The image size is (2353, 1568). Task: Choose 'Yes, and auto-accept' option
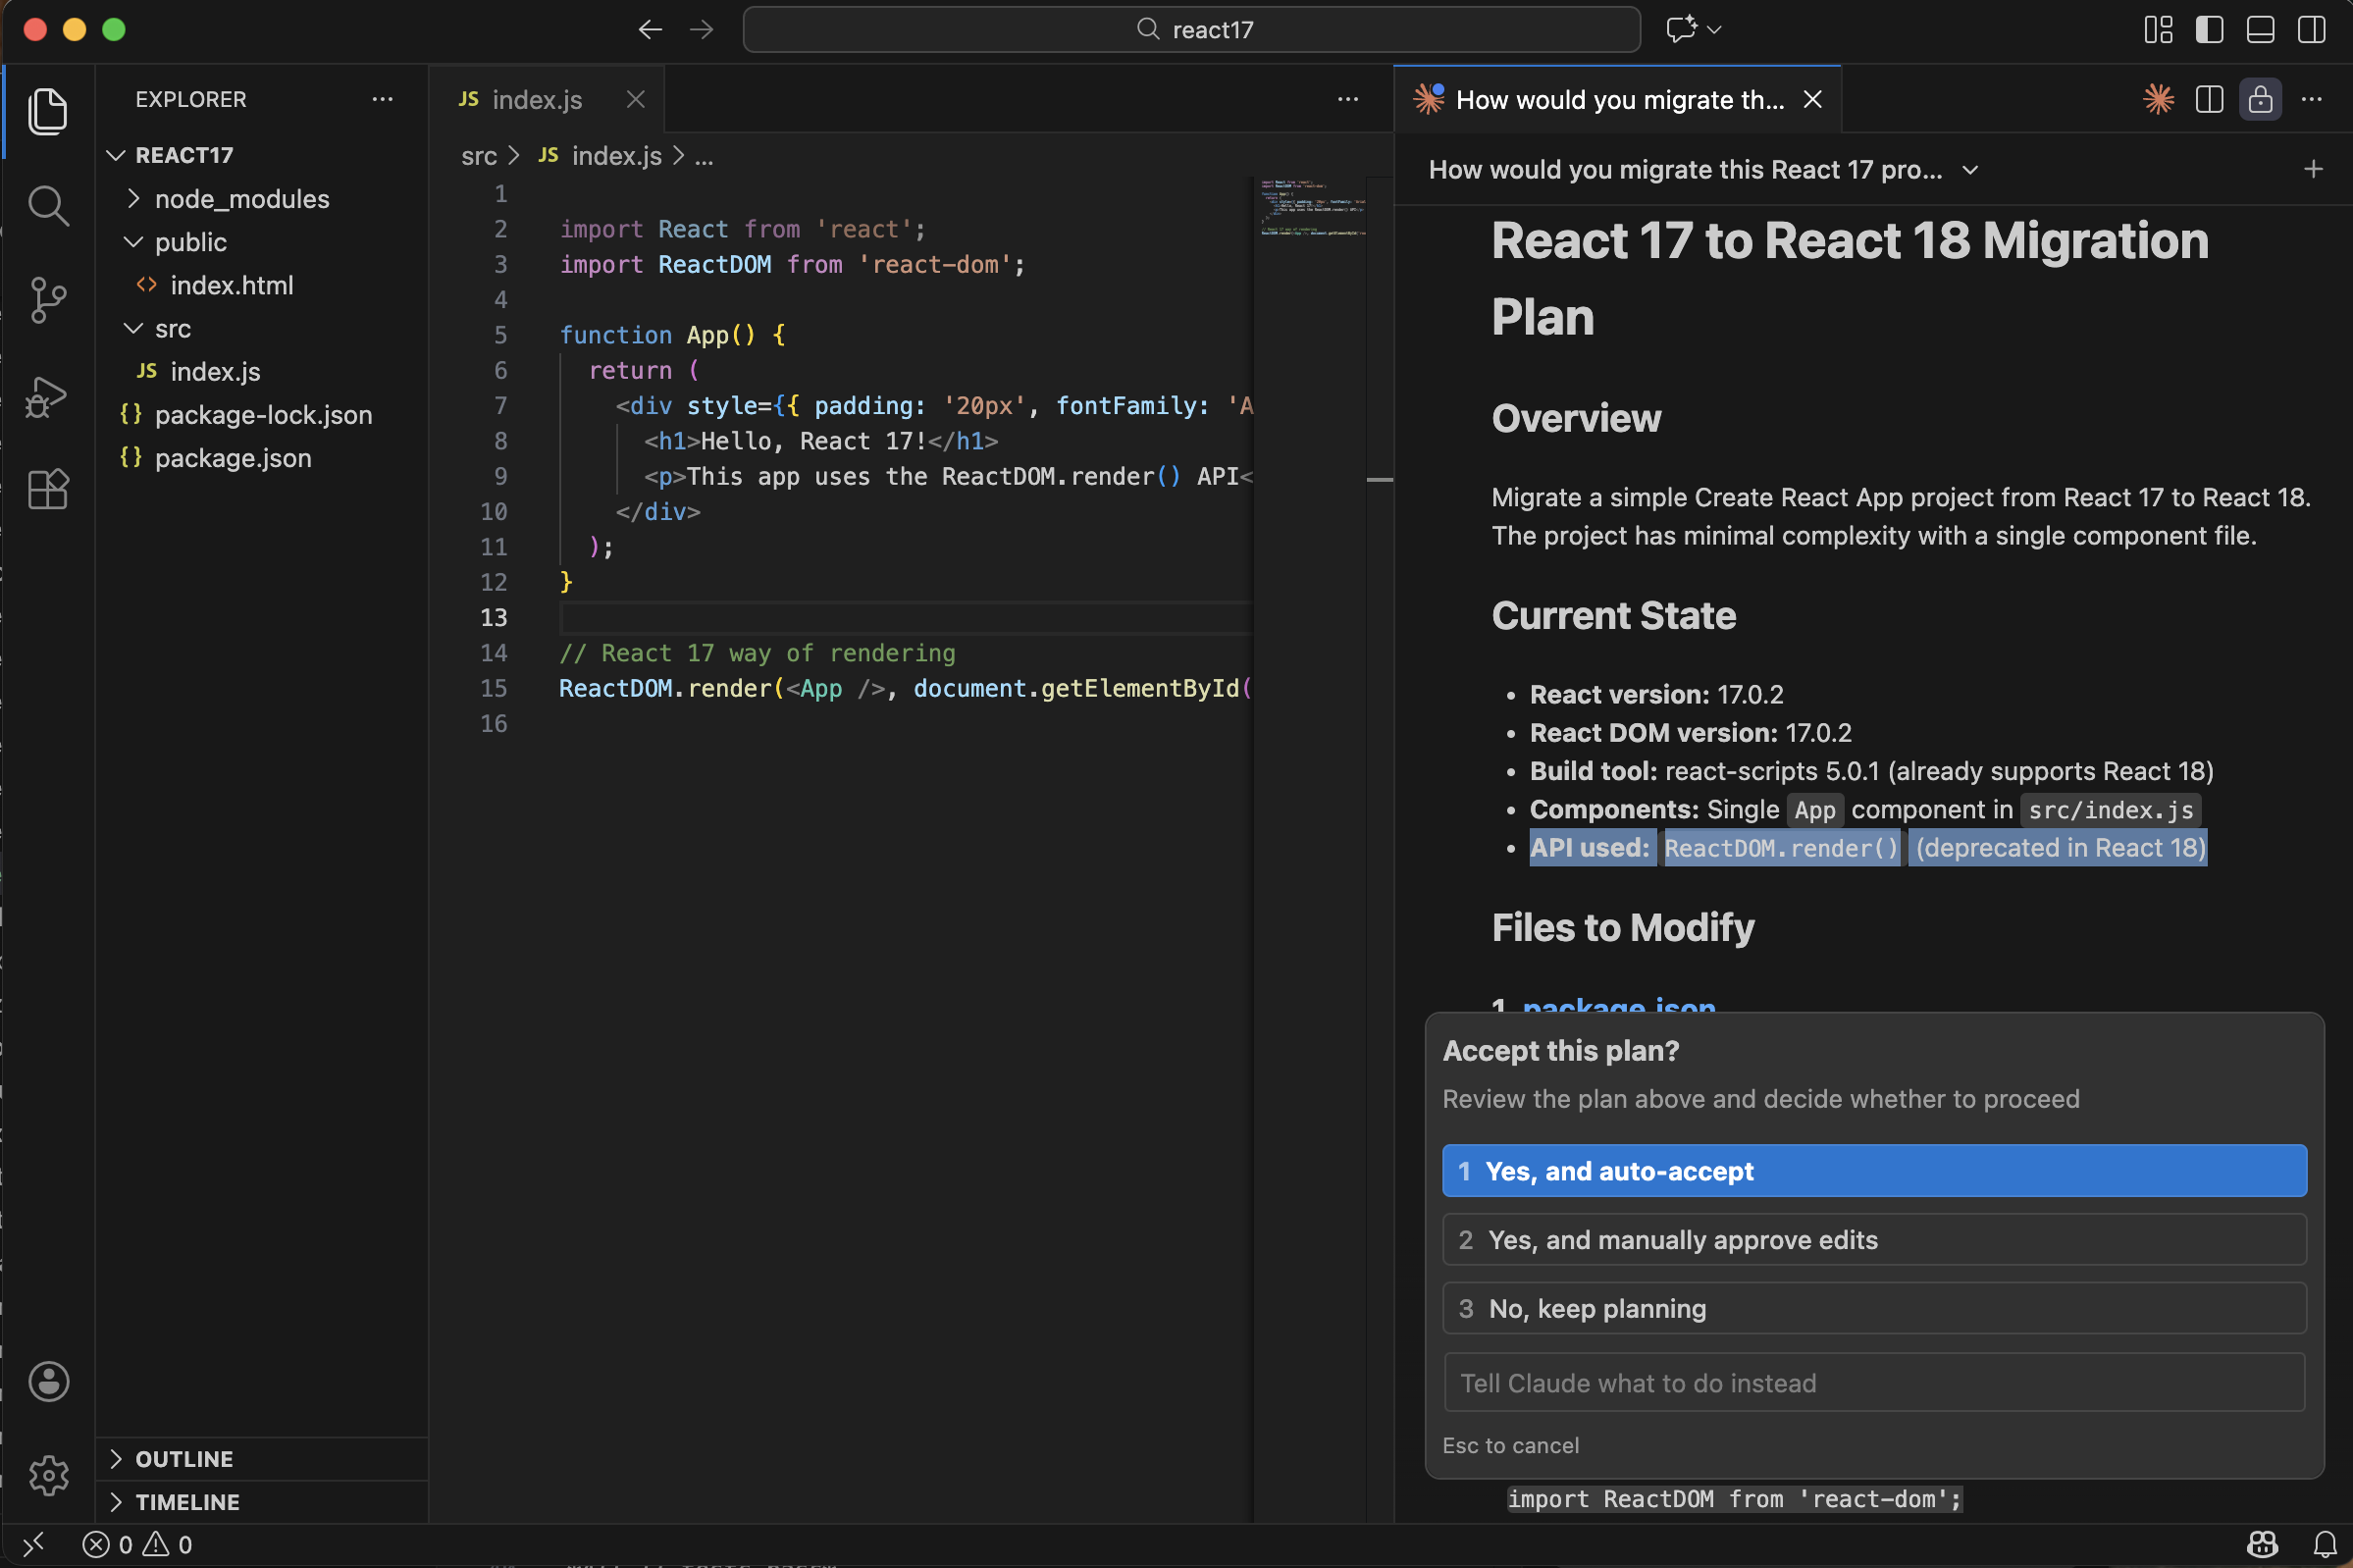[1873, 1171]
